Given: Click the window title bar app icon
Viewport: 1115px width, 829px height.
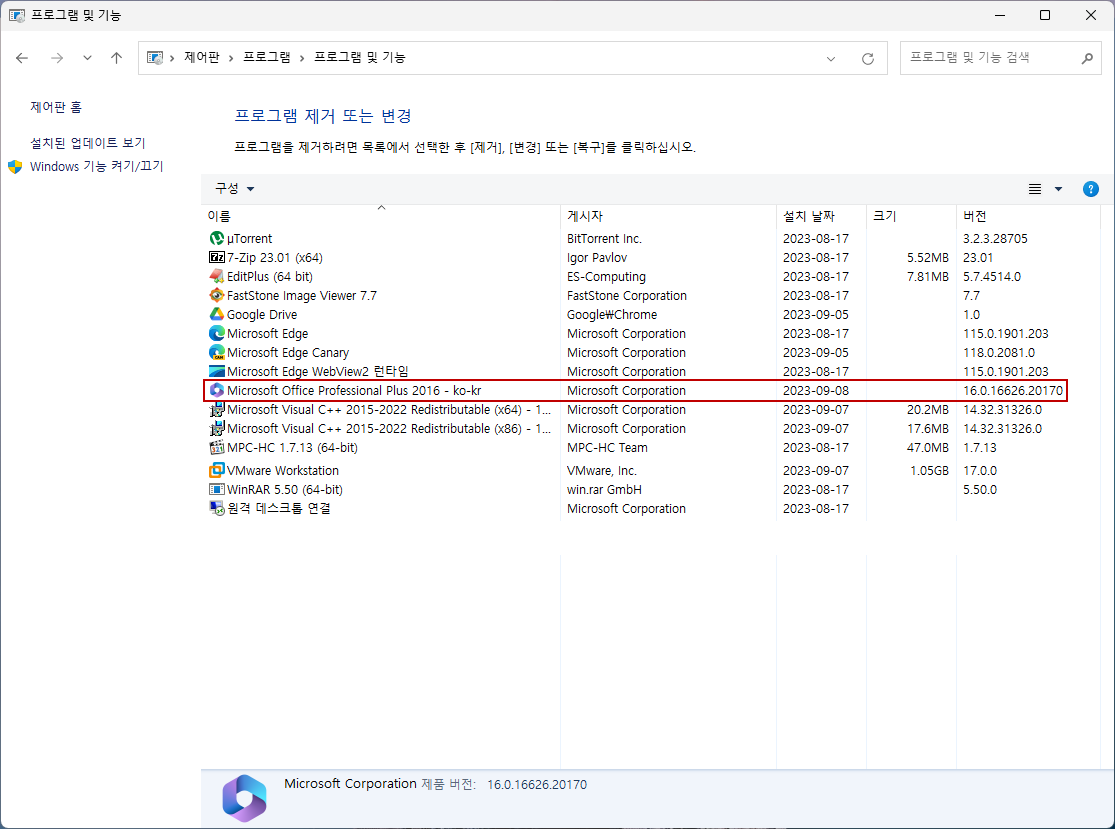Looking at the screenshot, I should point(16,15).
